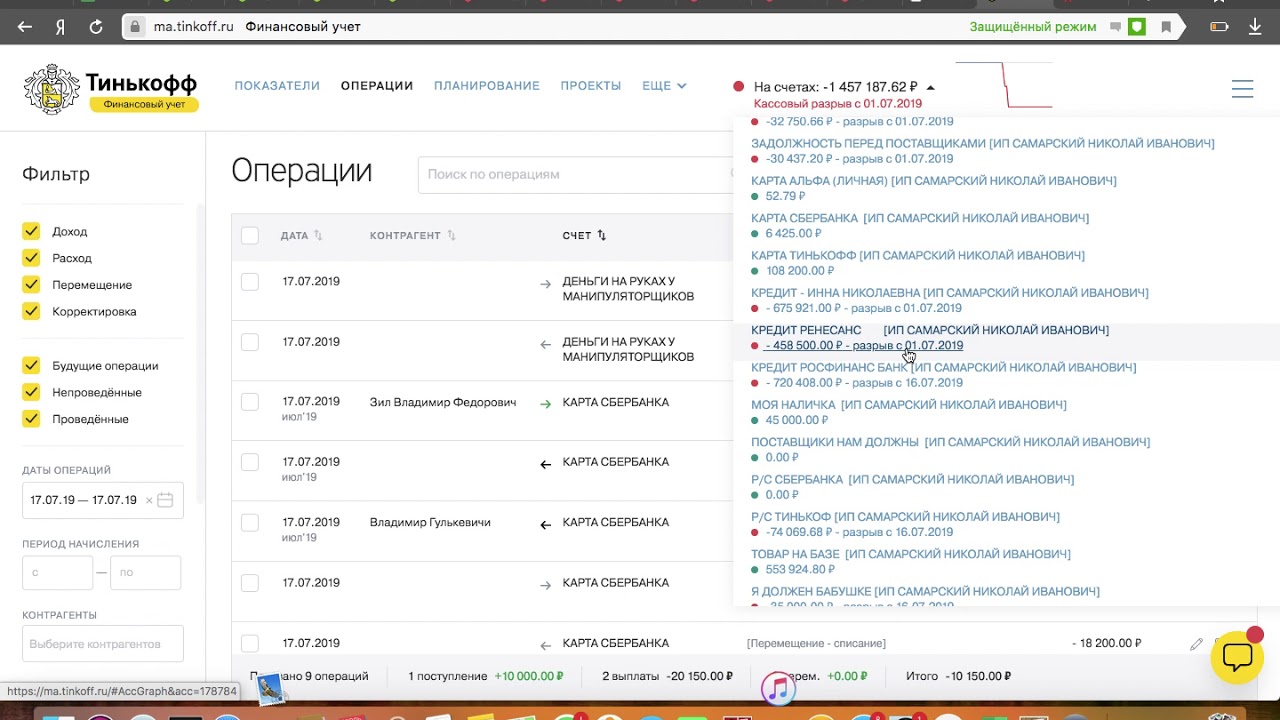Click the Период начисления 'по' field
The width and height of the screenshot is (1280, 720).
coord(146,573)
